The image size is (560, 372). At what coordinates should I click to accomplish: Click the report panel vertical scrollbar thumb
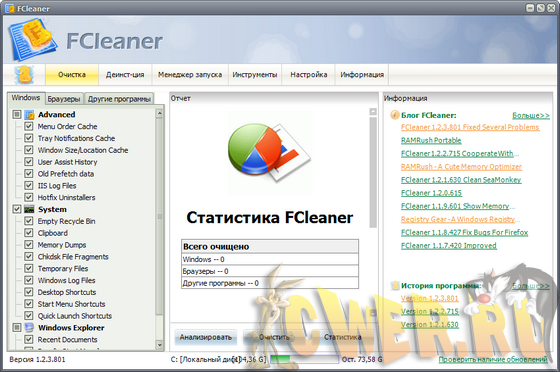[373, 173]
